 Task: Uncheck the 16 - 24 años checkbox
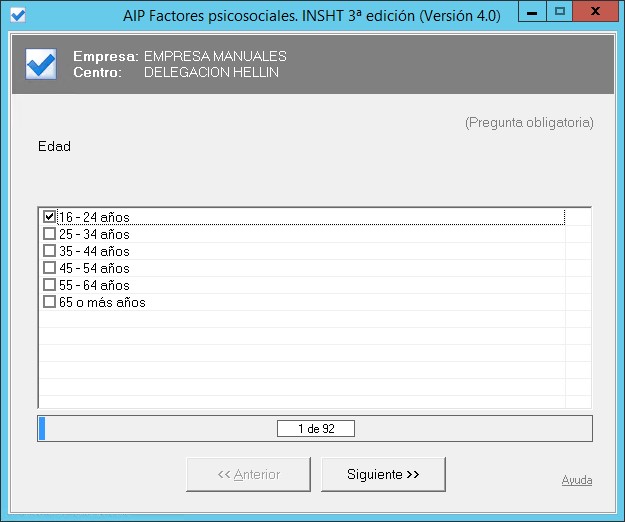[x=49, y=217]
